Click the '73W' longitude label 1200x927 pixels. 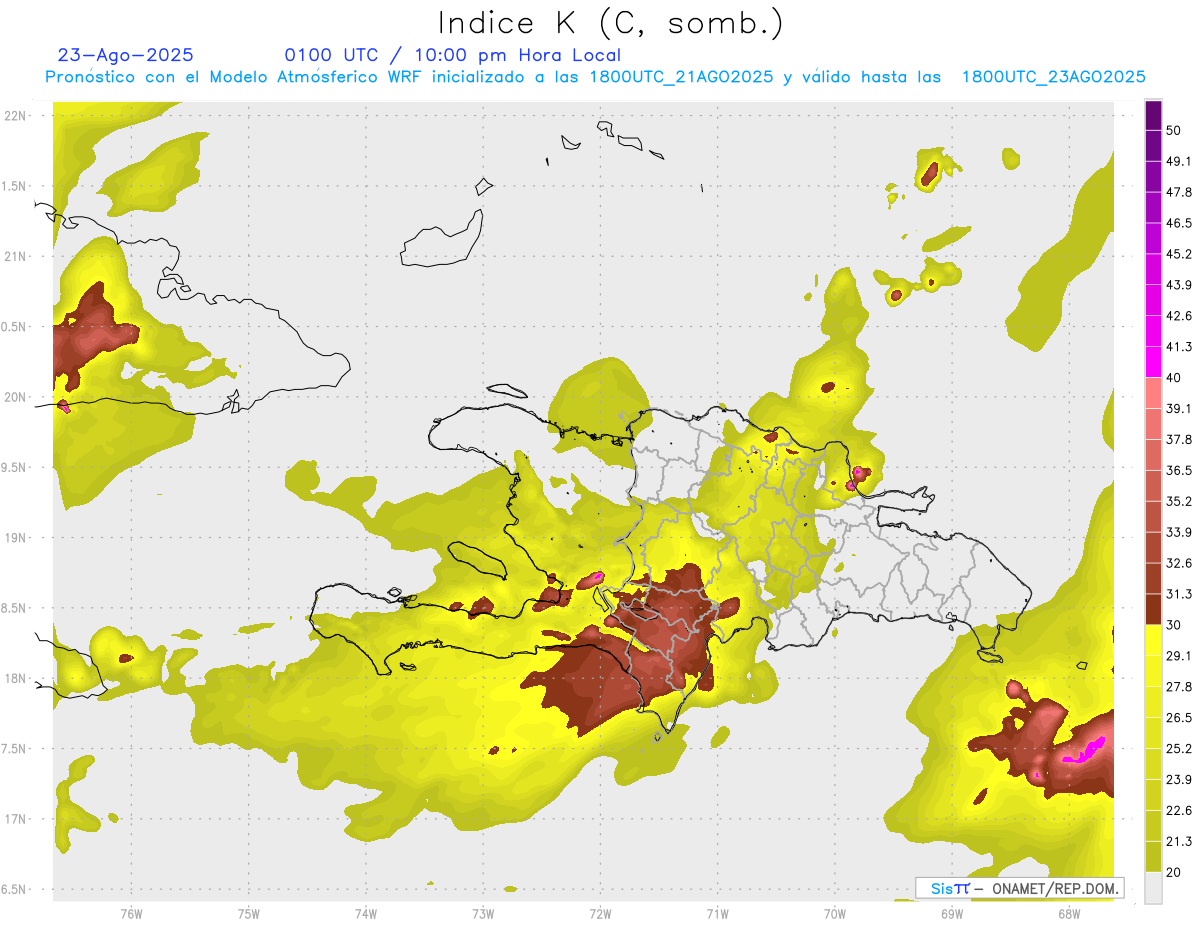(483, 913)
